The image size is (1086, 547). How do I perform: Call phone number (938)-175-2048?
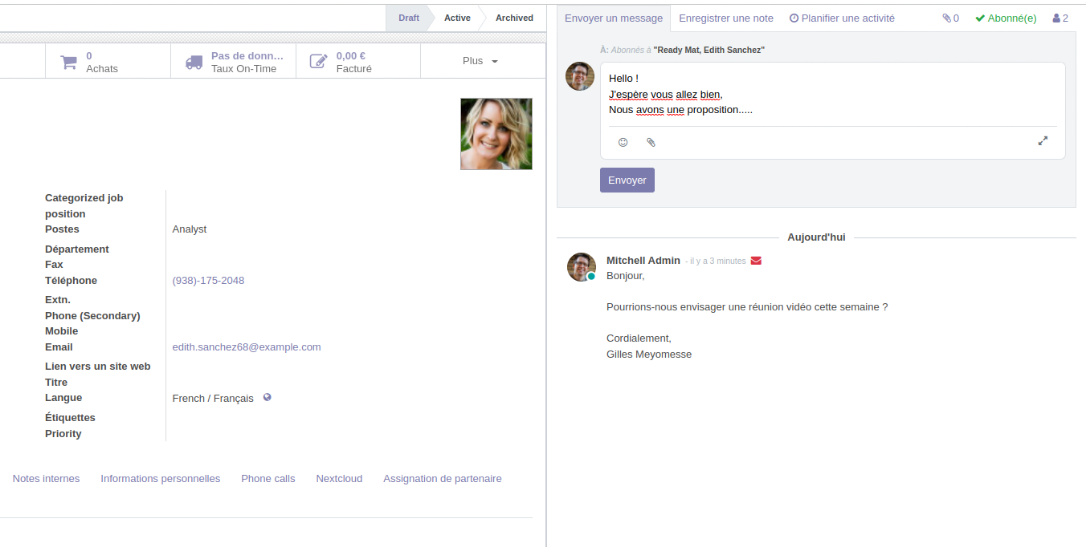[x=208, y=280]
